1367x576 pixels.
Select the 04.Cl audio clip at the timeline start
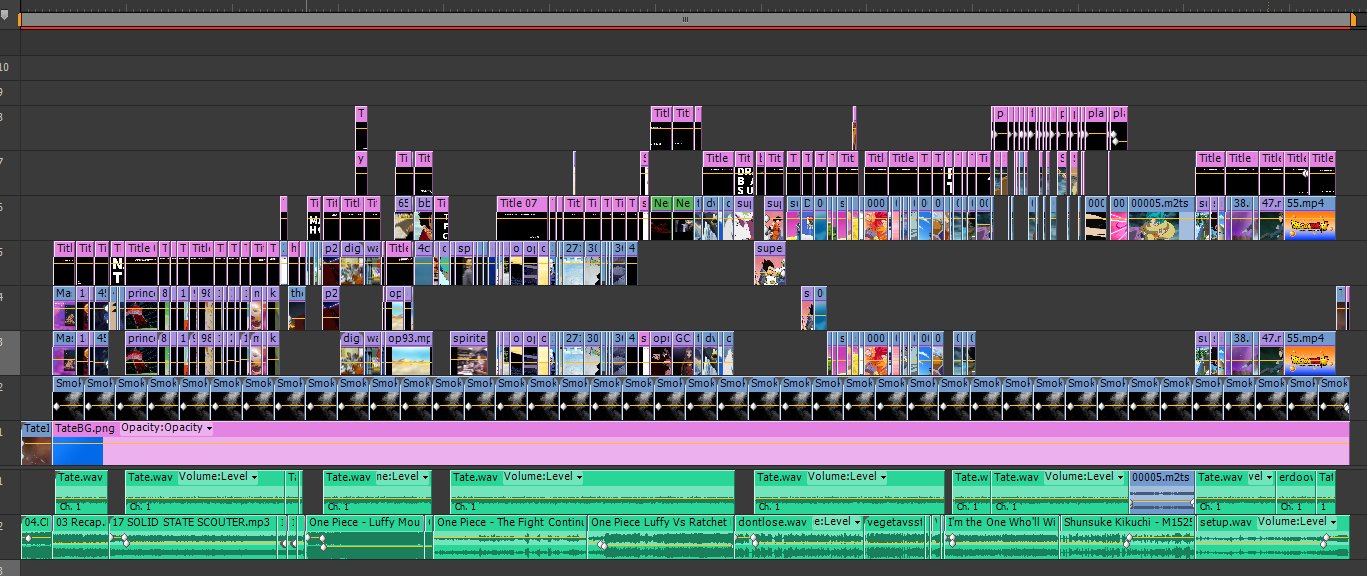coord(36,537)
